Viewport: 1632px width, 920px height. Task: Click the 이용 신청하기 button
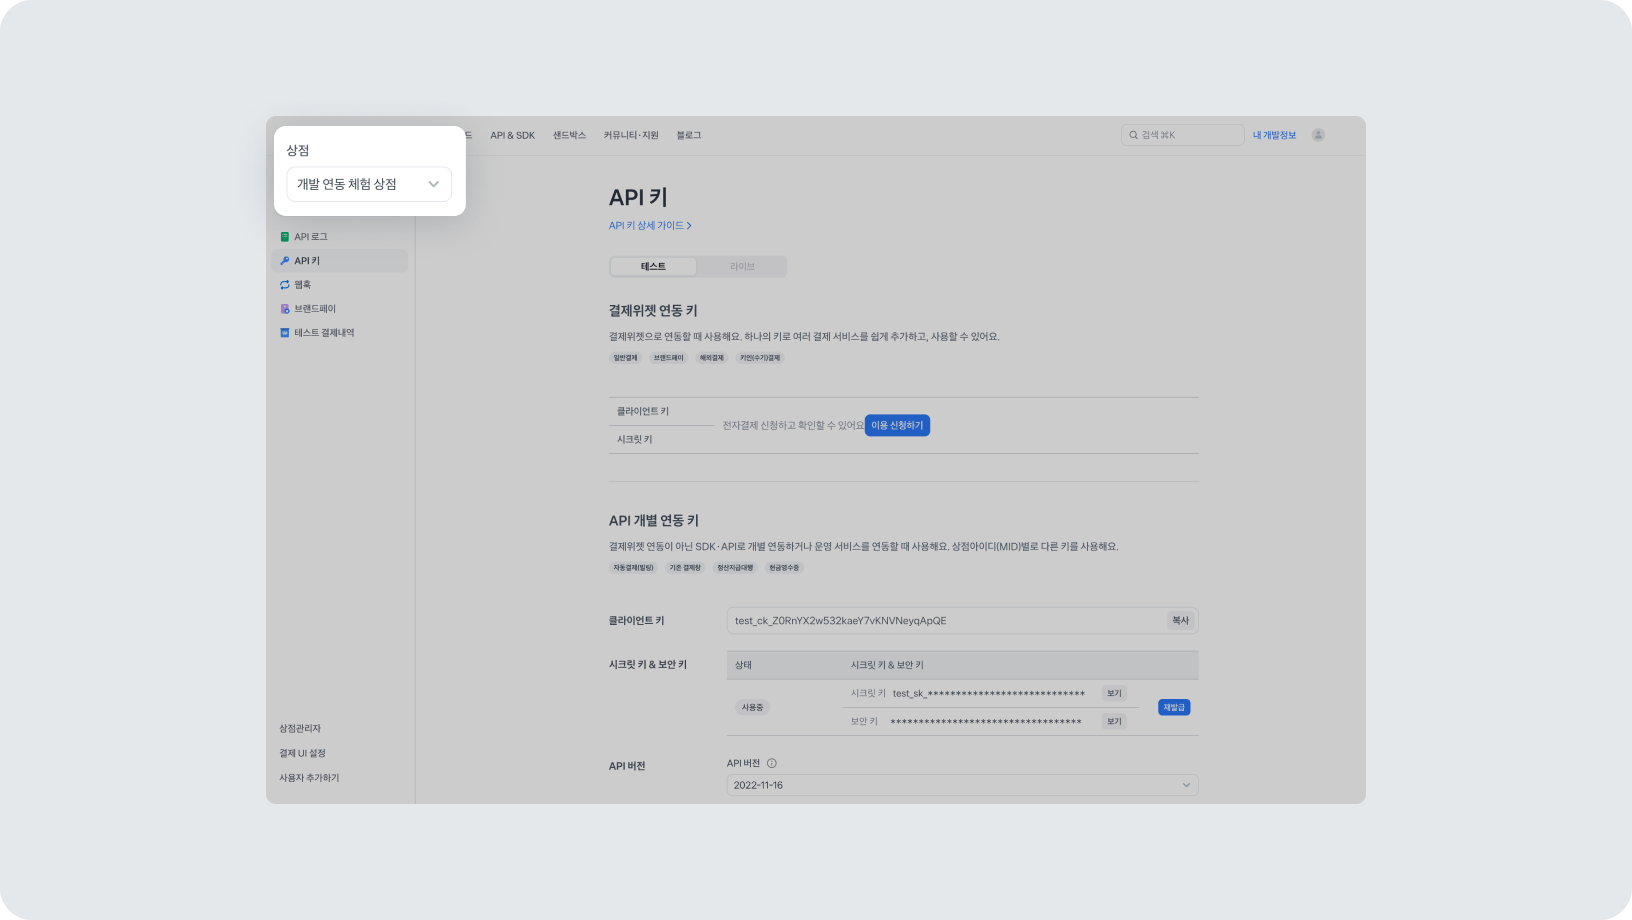897,425
